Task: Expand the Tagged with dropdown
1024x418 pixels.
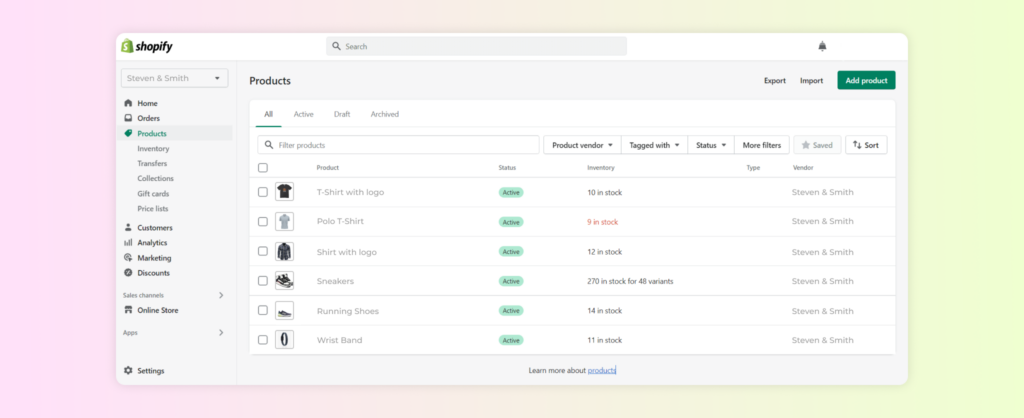Action: pos(654,145)
